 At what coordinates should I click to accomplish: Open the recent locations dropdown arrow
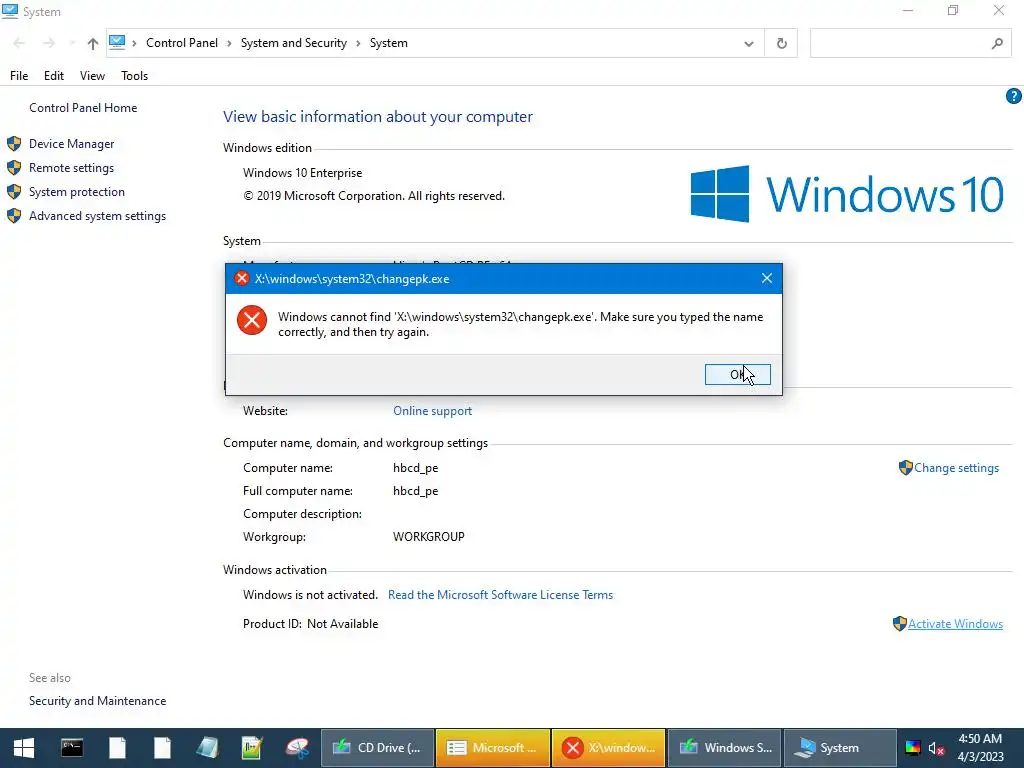coord(71,44)
